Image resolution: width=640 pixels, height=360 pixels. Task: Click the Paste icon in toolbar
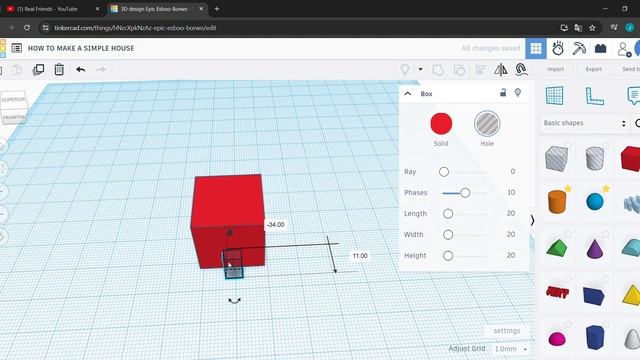(17, 70)
